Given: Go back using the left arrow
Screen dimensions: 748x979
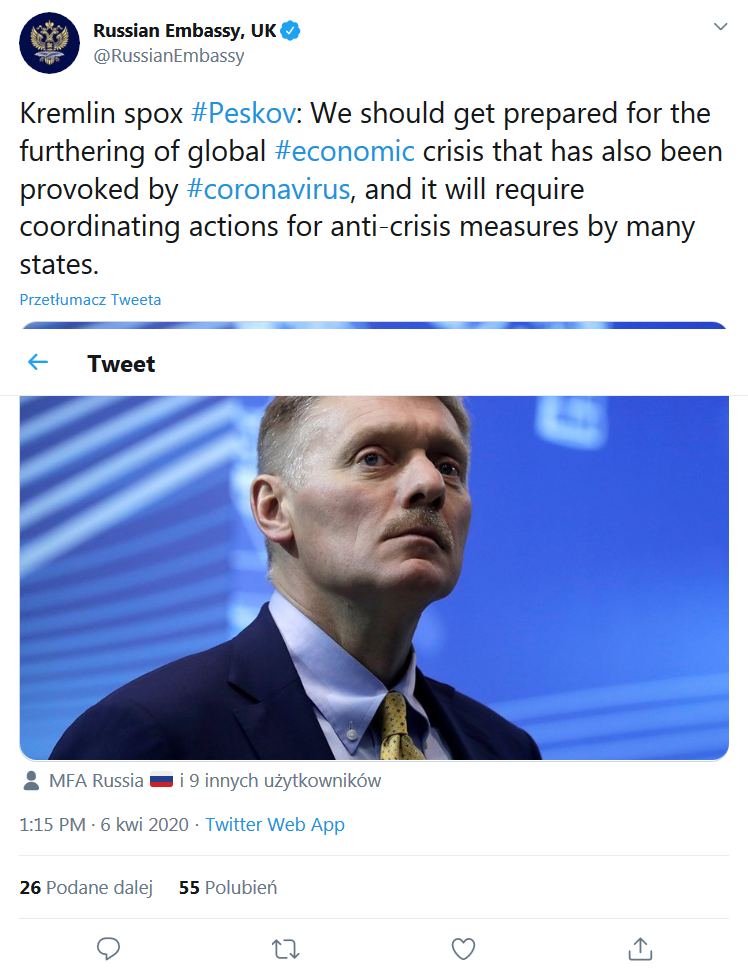Looking at the screenshot, I should click(38, 362).
